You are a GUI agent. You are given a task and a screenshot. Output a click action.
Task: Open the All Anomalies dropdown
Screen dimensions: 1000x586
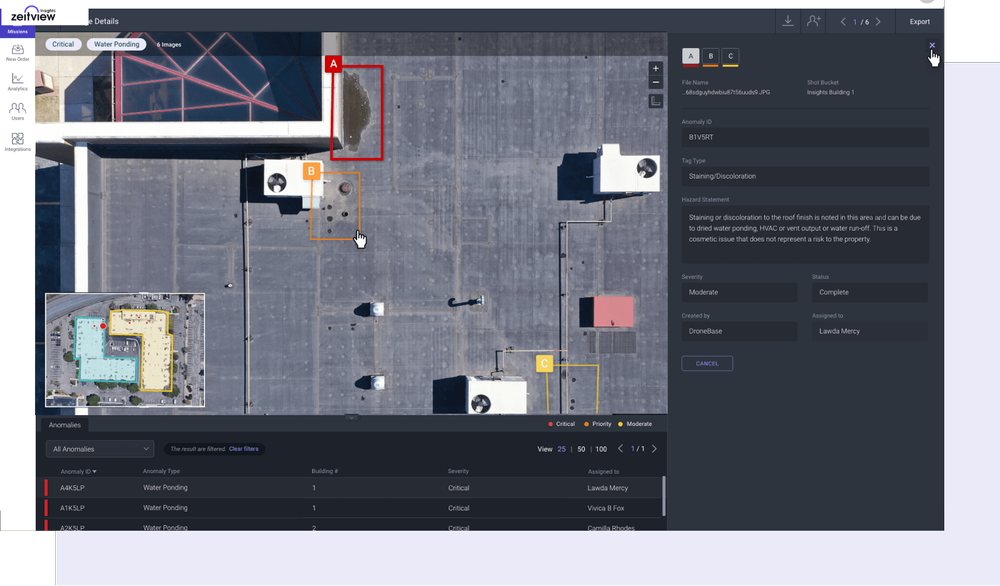pyautogui.click(x=99, y=448)
